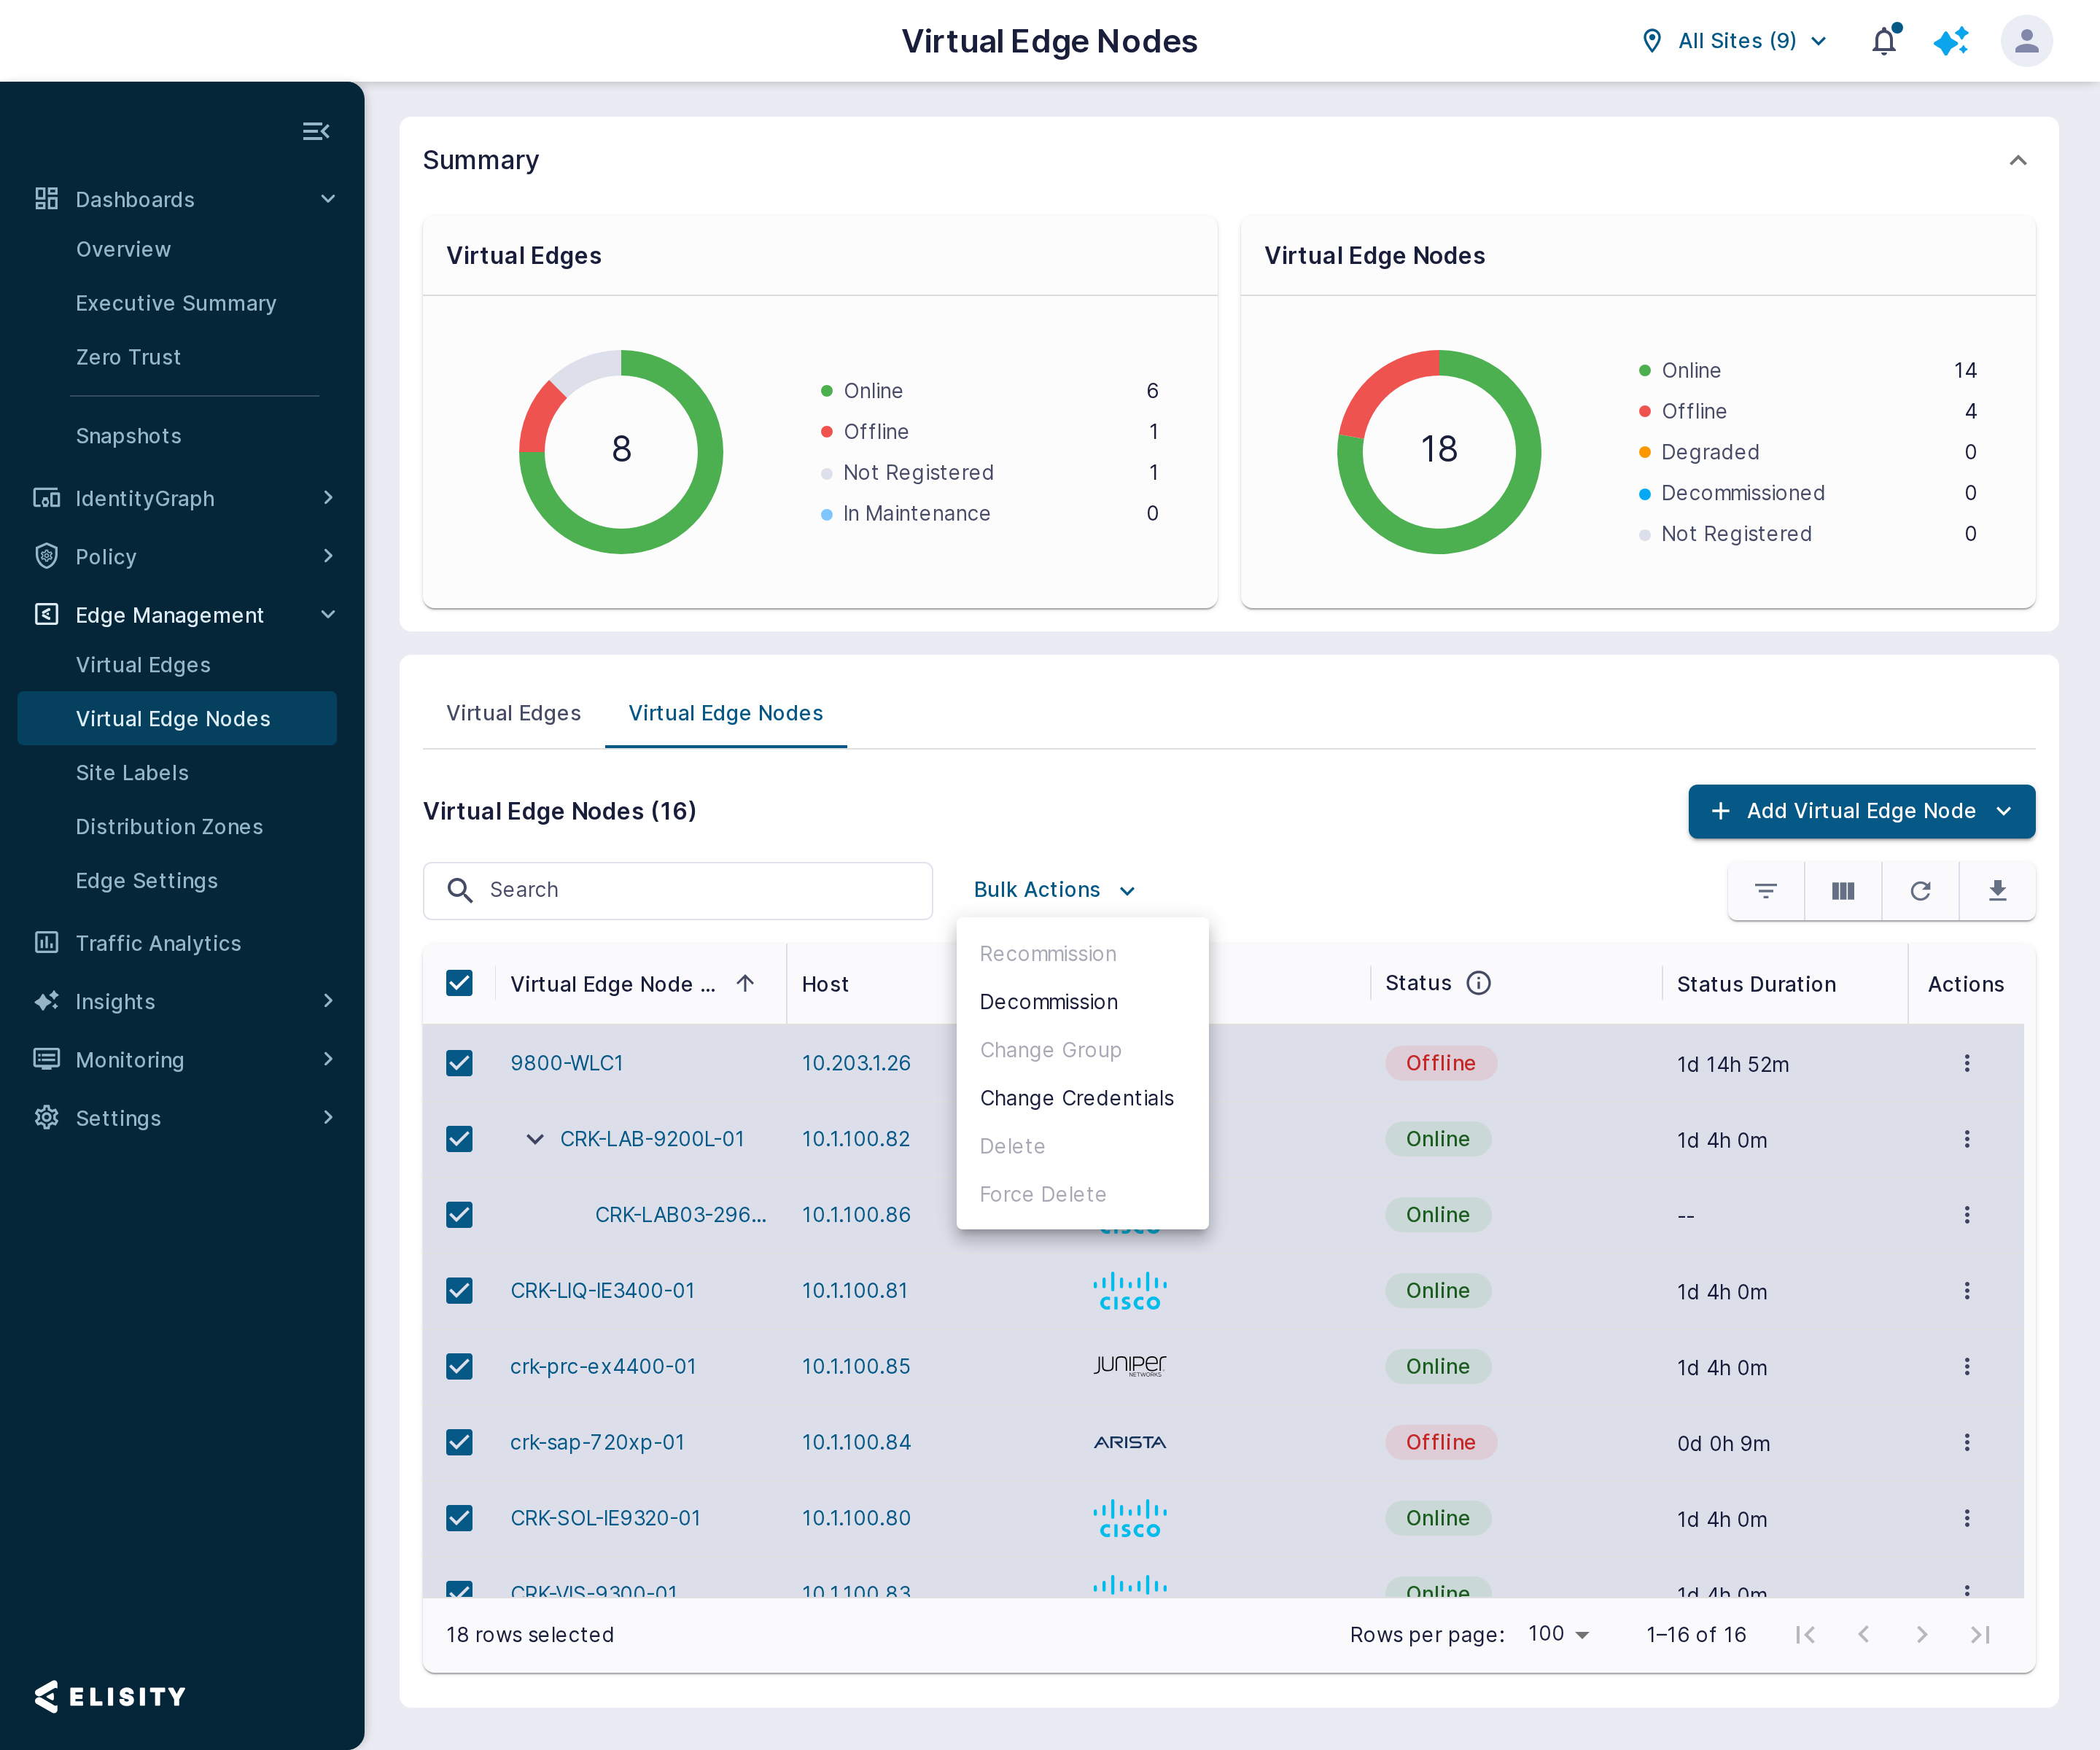
Task: Collapse the sidebar menu icon
Action: tap(316, 131)
